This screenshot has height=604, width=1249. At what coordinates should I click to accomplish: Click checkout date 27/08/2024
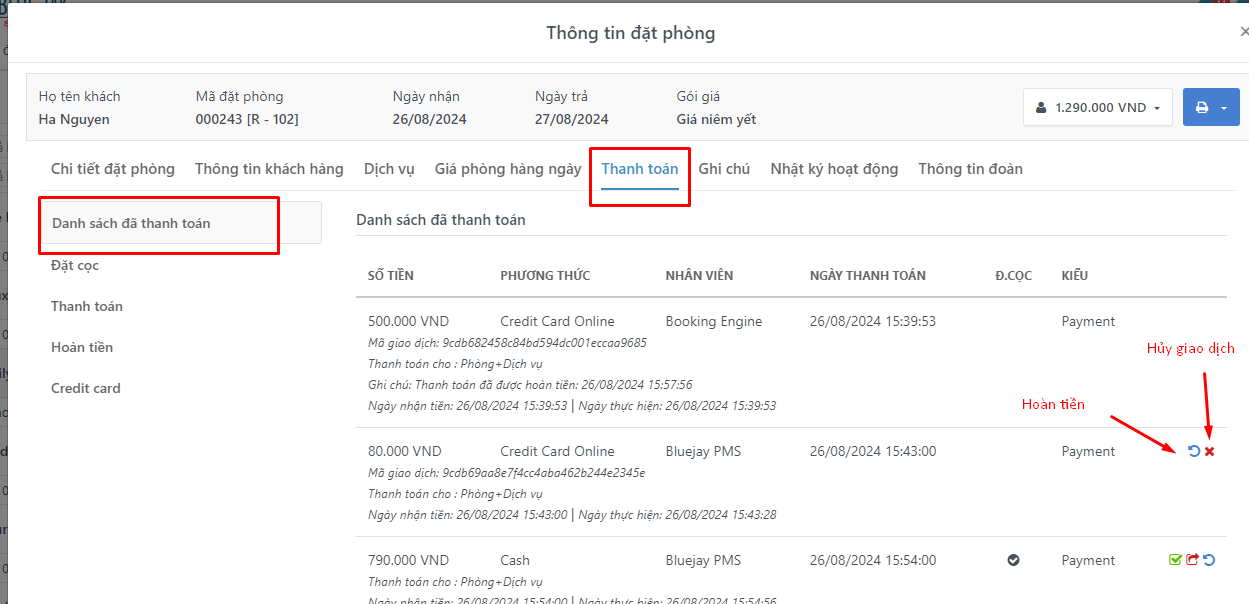[x=572, y=119]
